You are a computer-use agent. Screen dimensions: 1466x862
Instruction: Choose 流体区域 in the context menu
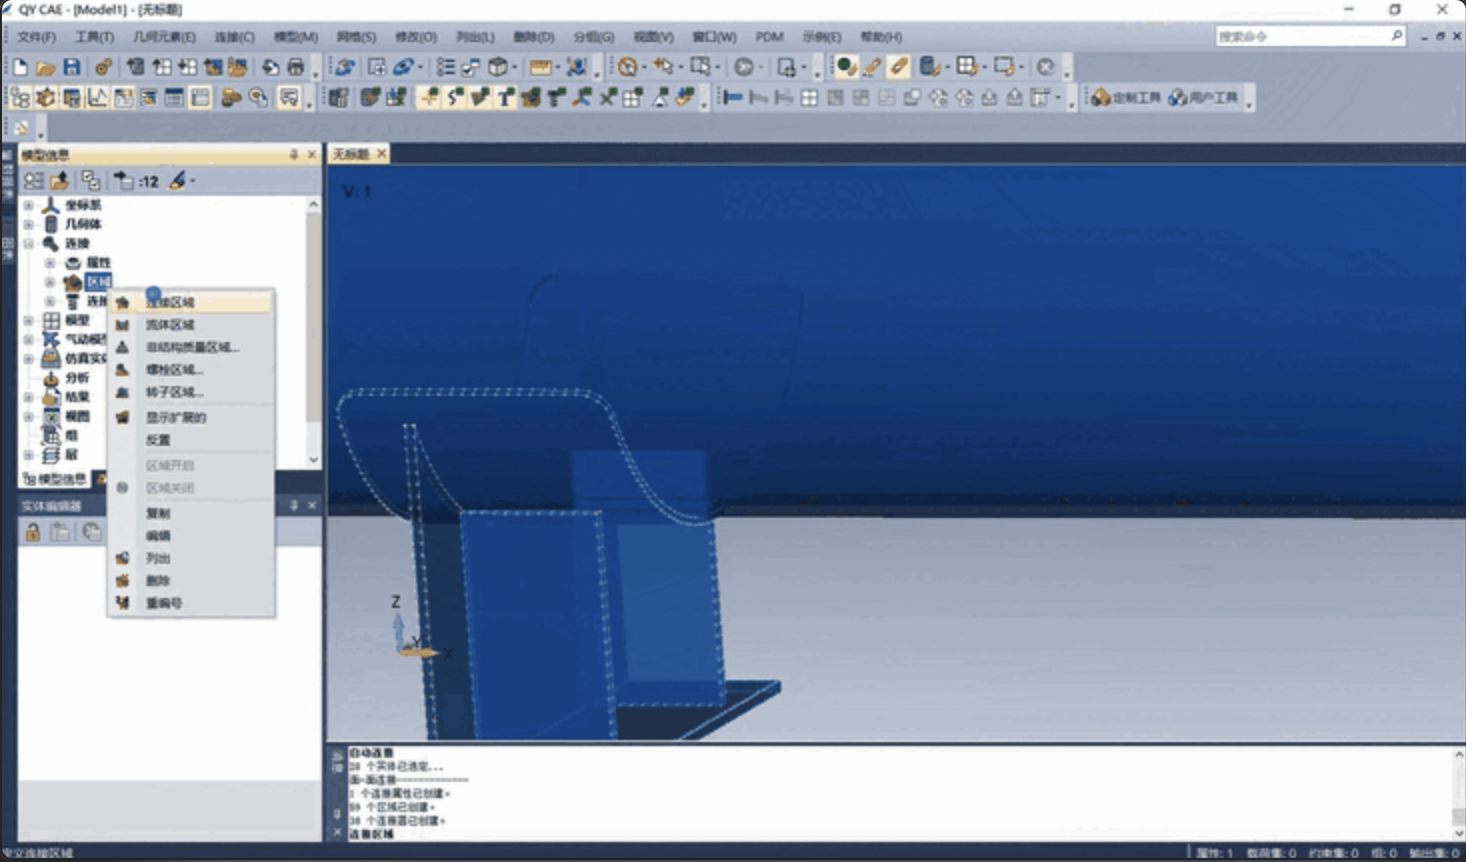pos(190,325)
